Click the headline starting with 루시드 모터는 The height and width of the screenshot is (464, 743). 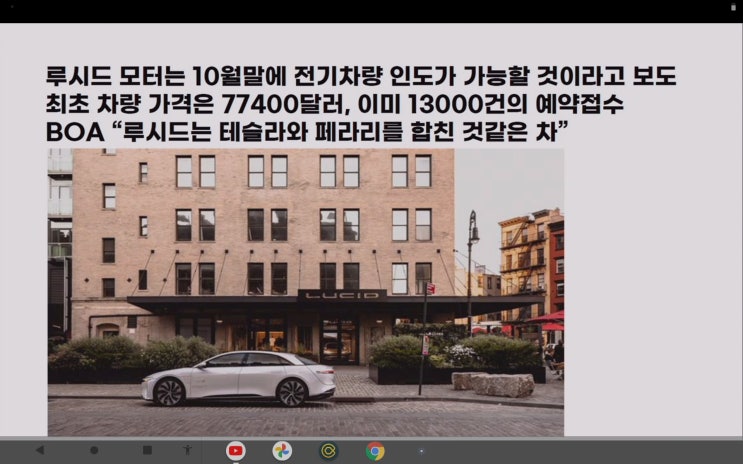(x=361, y=76)
